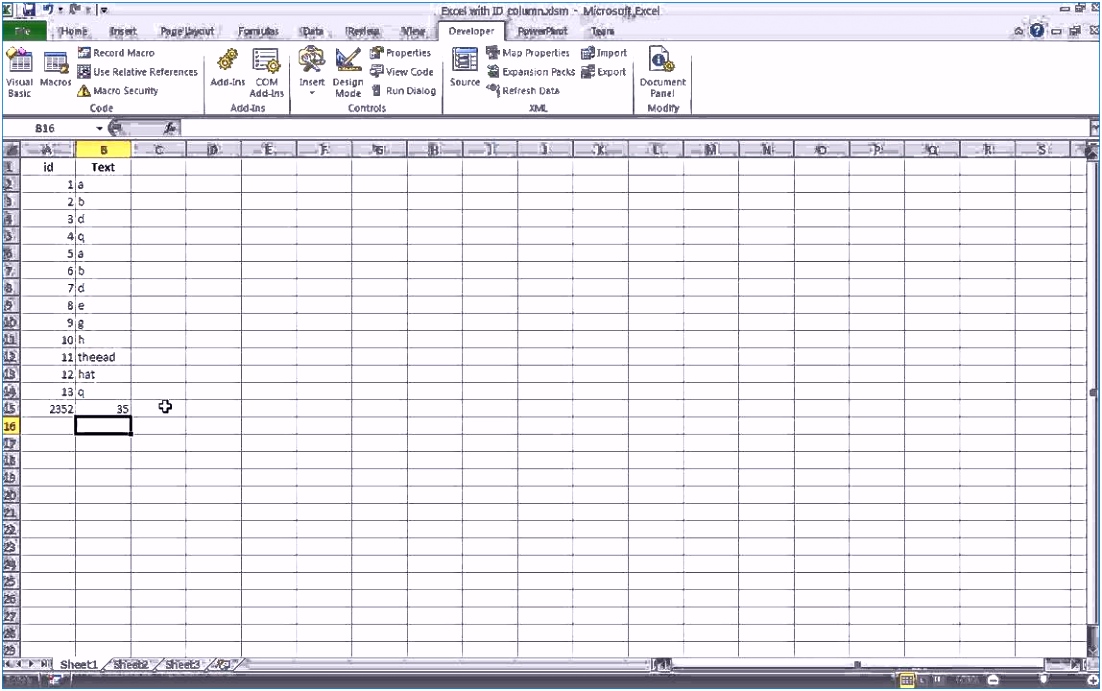Select cell with value 35

click(103, 409)
